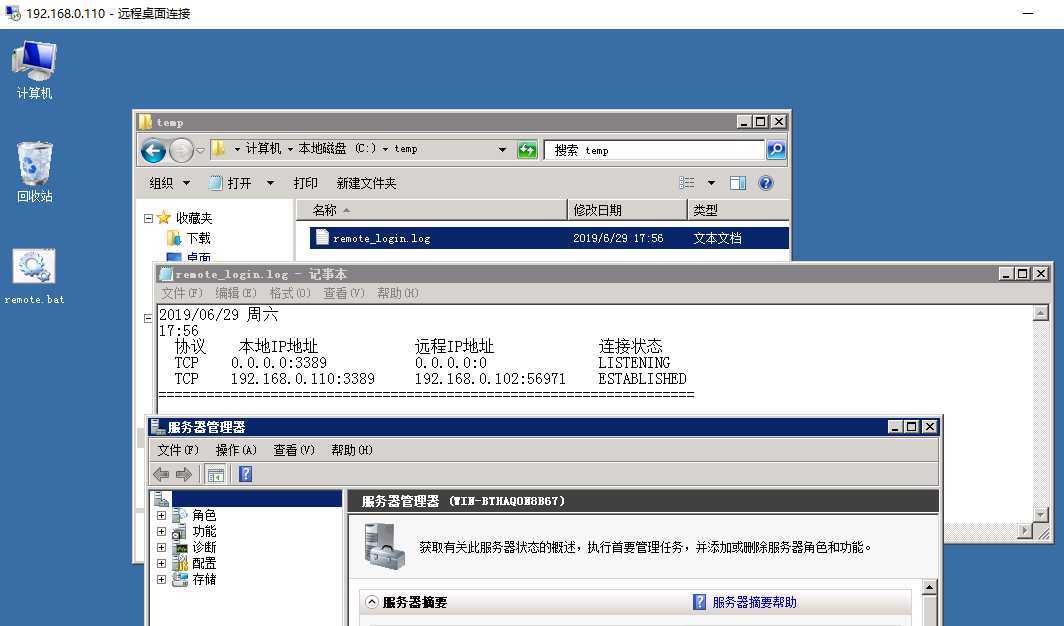The height and width of the screenshot is (626, 1064).
Task: Open Notepad 查看(V) menu
Action: click(x=343, y=293)
